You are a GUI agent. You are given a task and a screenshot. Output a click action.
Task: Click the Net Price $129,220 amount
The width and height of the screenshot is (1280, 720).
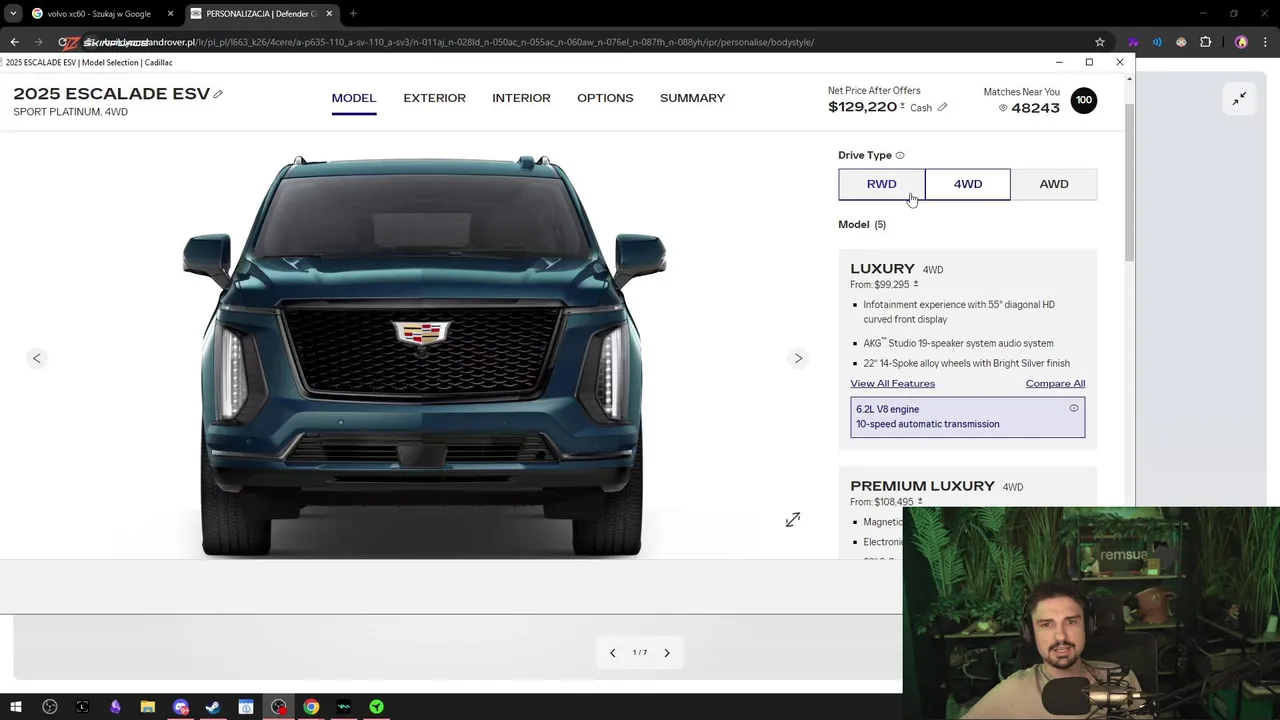coord(863,107)
